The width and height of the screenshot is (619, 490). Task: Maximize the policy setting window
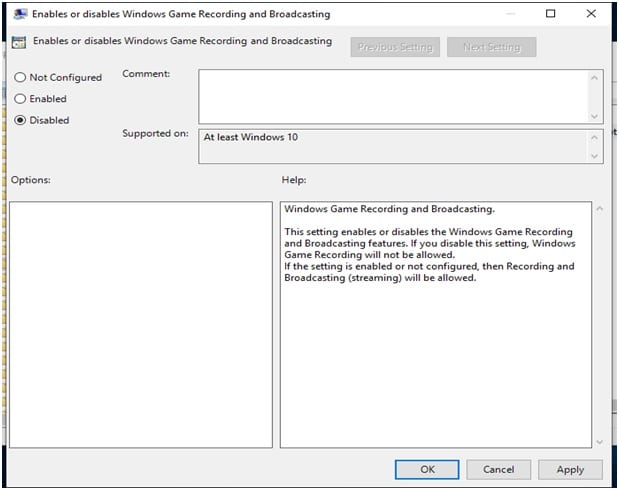[550, 14]
